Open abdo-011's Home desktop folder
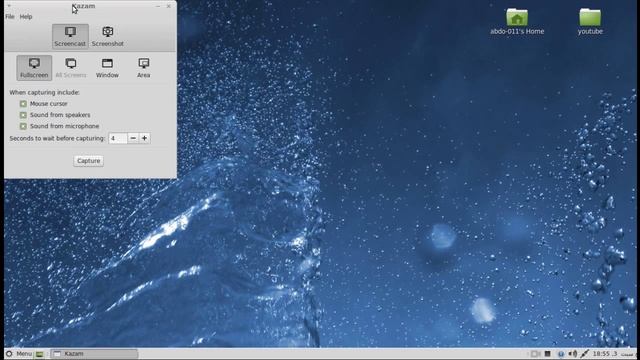 tap(517, 21)
